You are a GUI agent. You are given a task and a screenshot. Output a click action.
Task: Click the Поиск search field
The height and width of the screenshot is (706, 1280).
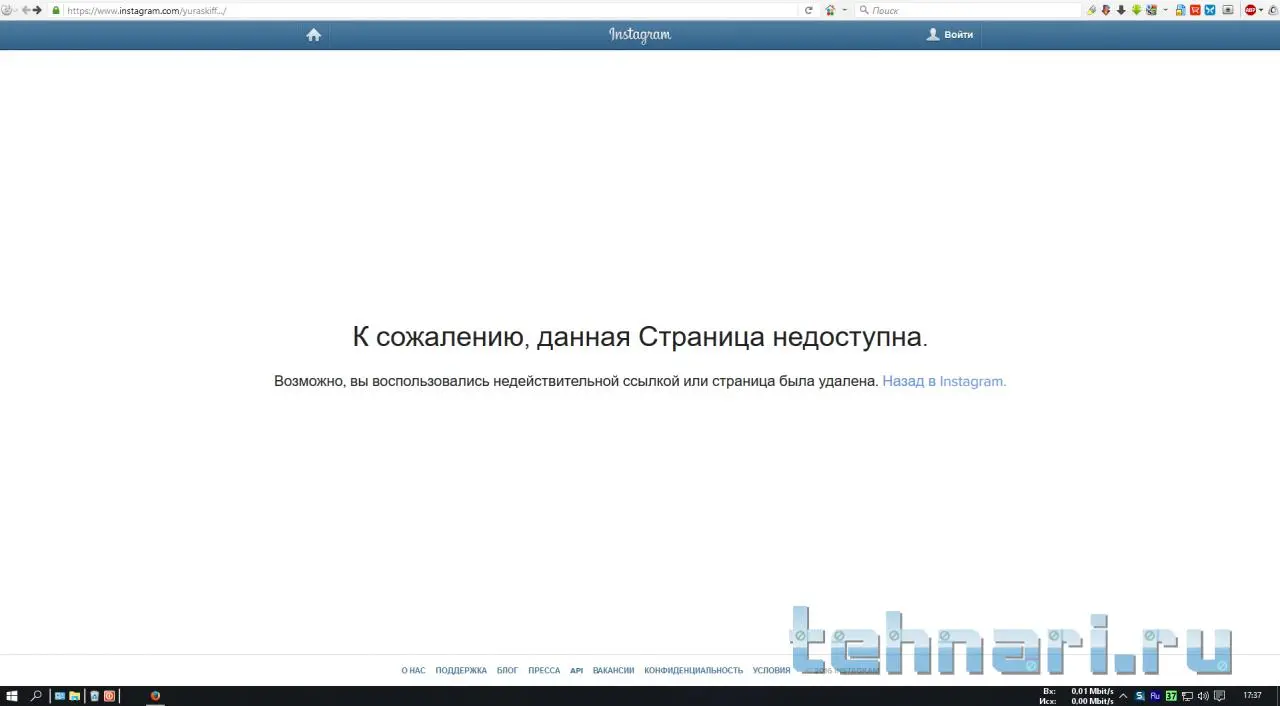tap(968, 10)
